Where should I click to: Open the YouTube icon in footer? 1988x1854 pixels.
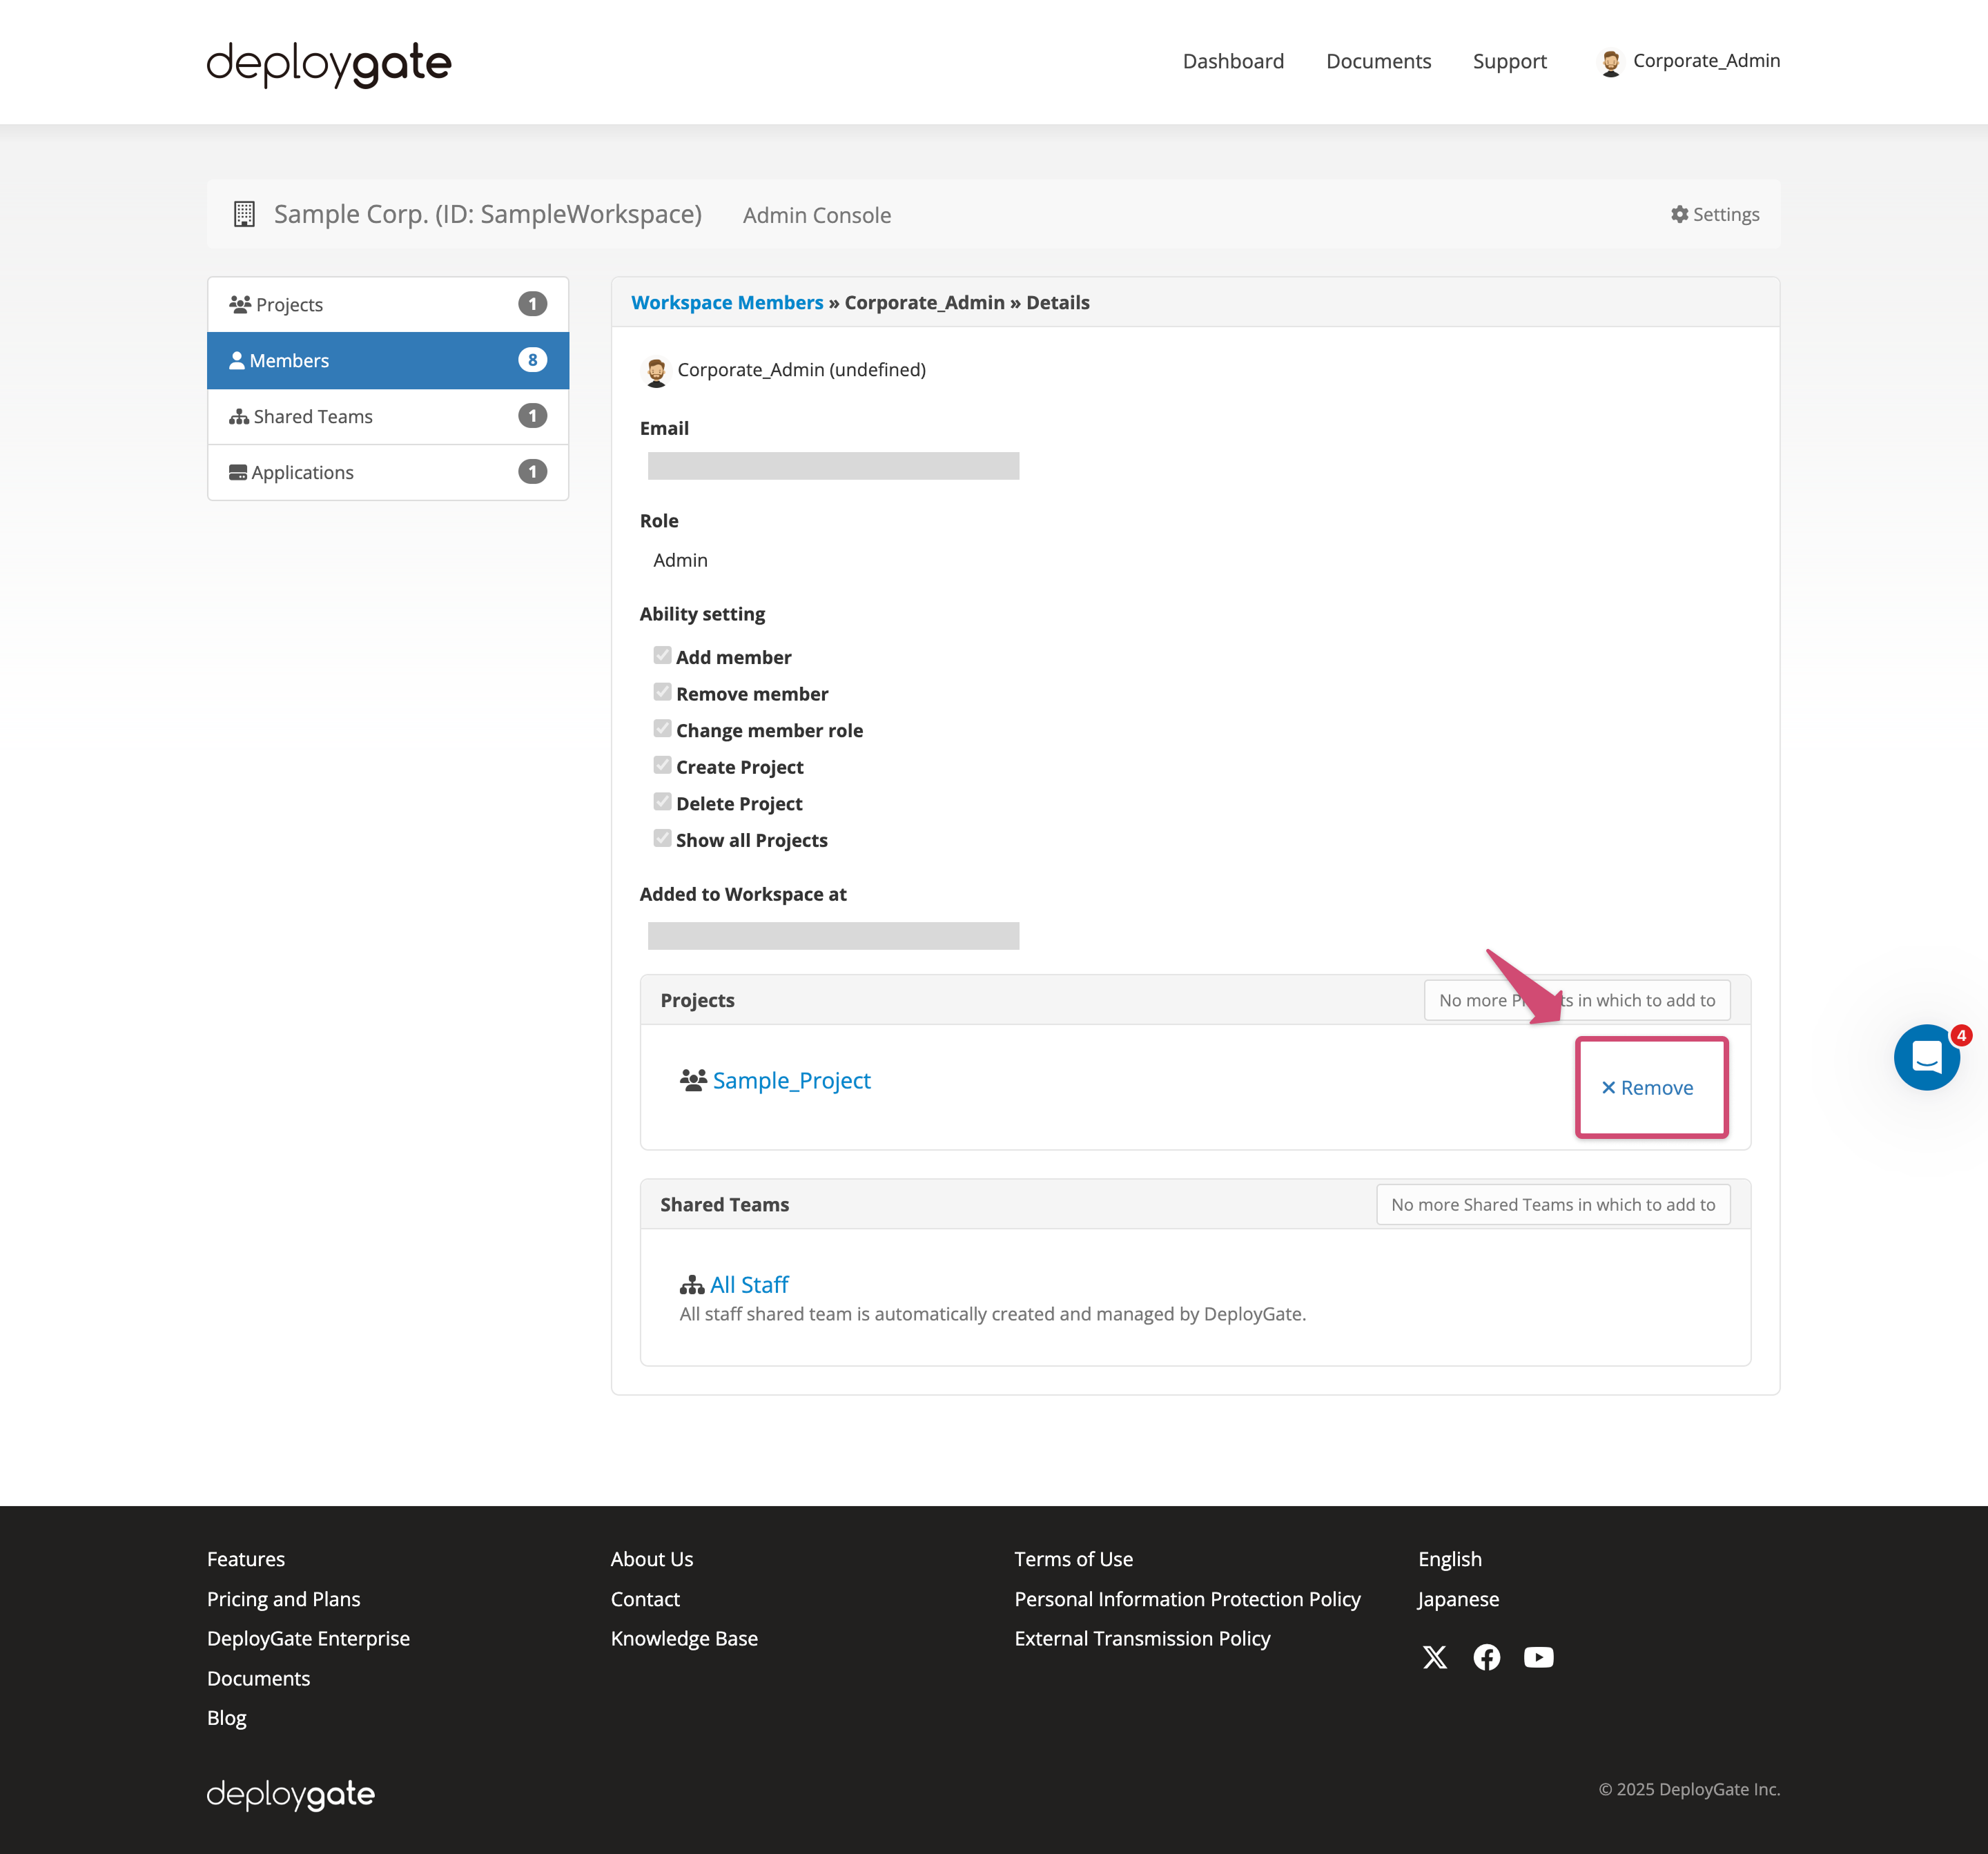click(1539, 1657)
